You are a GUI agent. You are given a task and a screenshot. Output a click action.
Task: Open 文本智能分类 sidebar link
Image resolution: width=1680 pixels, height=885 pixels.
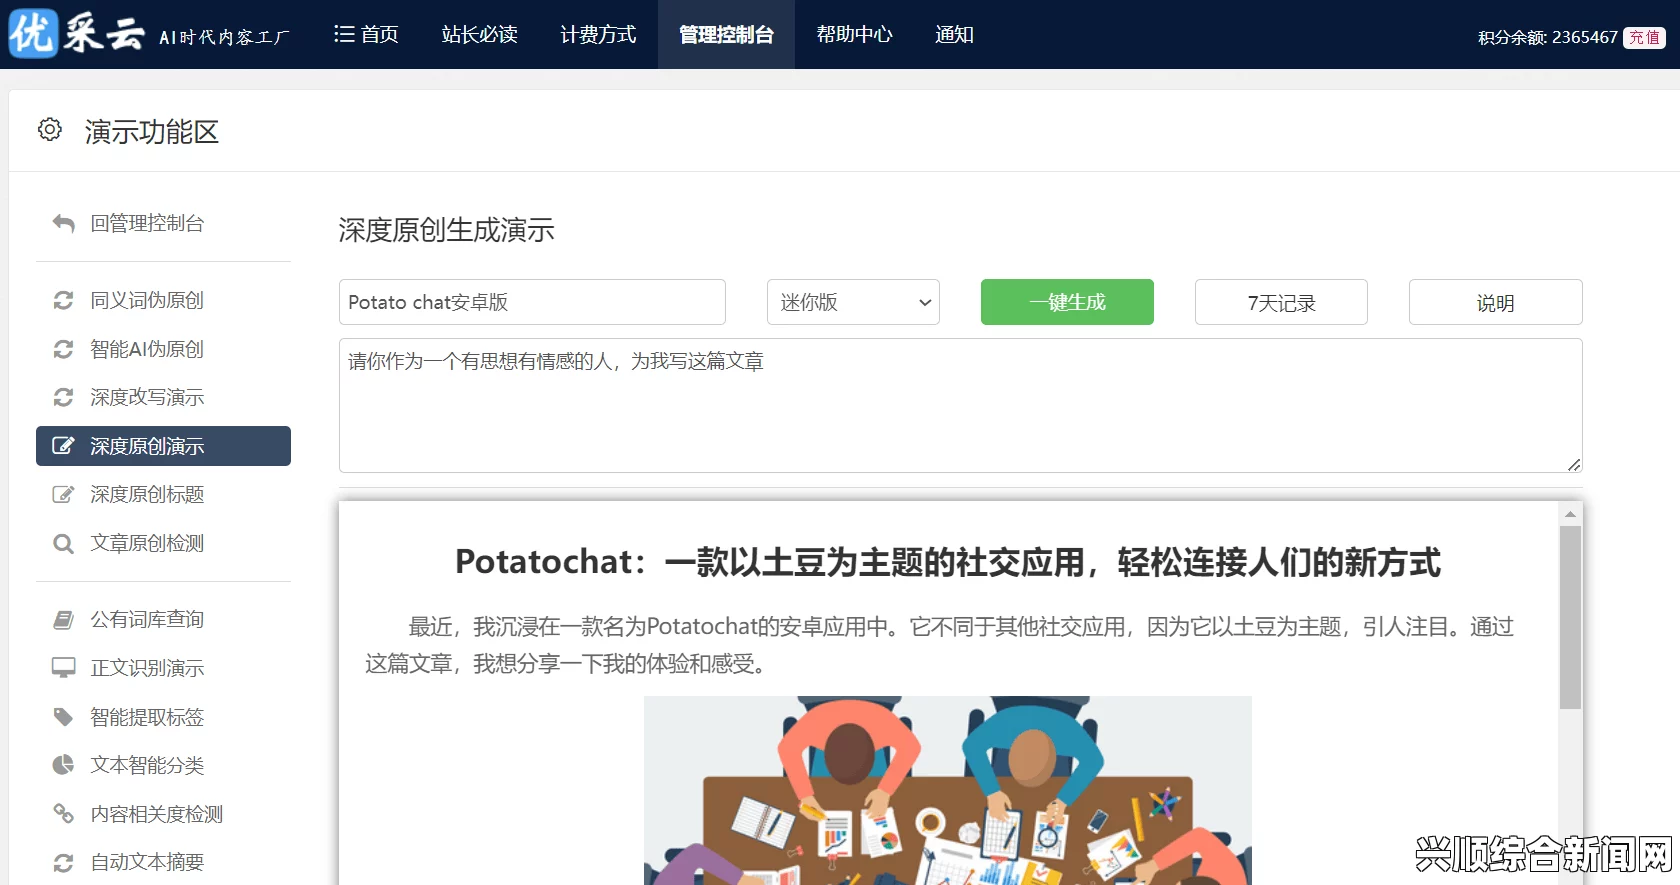pyautogui.click(x=147, y=765)
